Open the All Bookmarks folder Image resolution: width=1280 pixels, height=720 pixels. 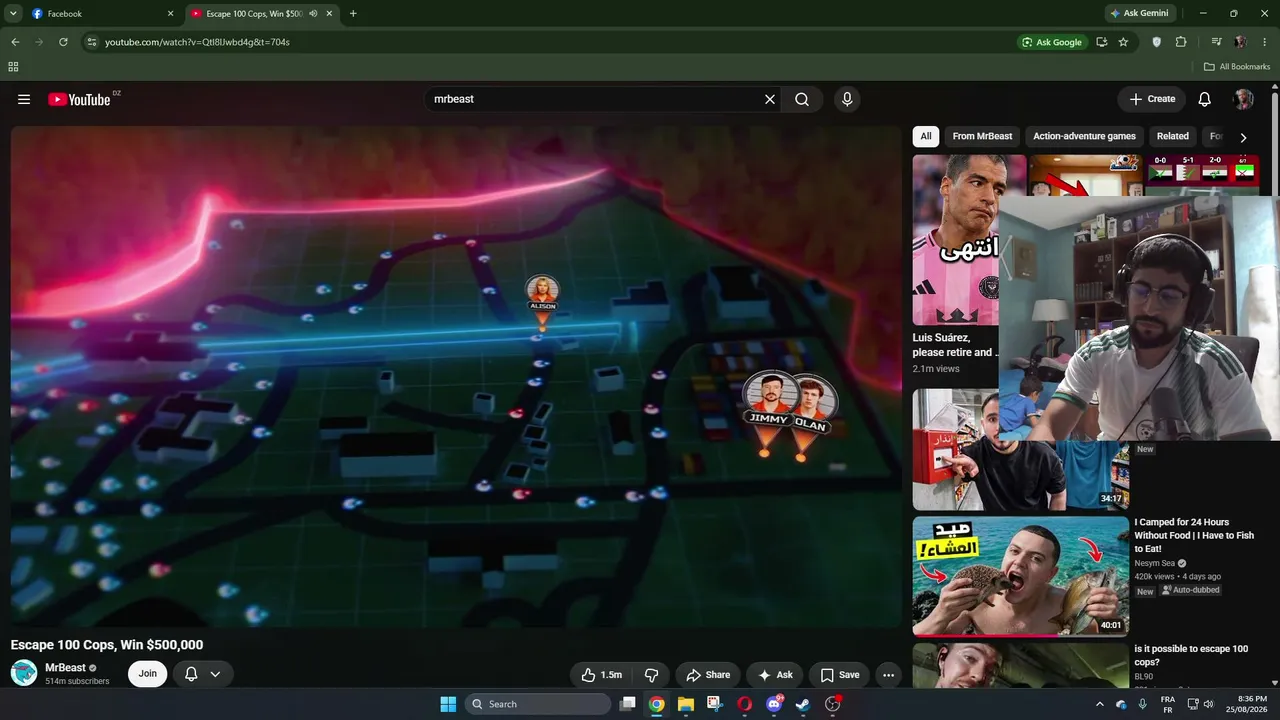click(1237, 67)
